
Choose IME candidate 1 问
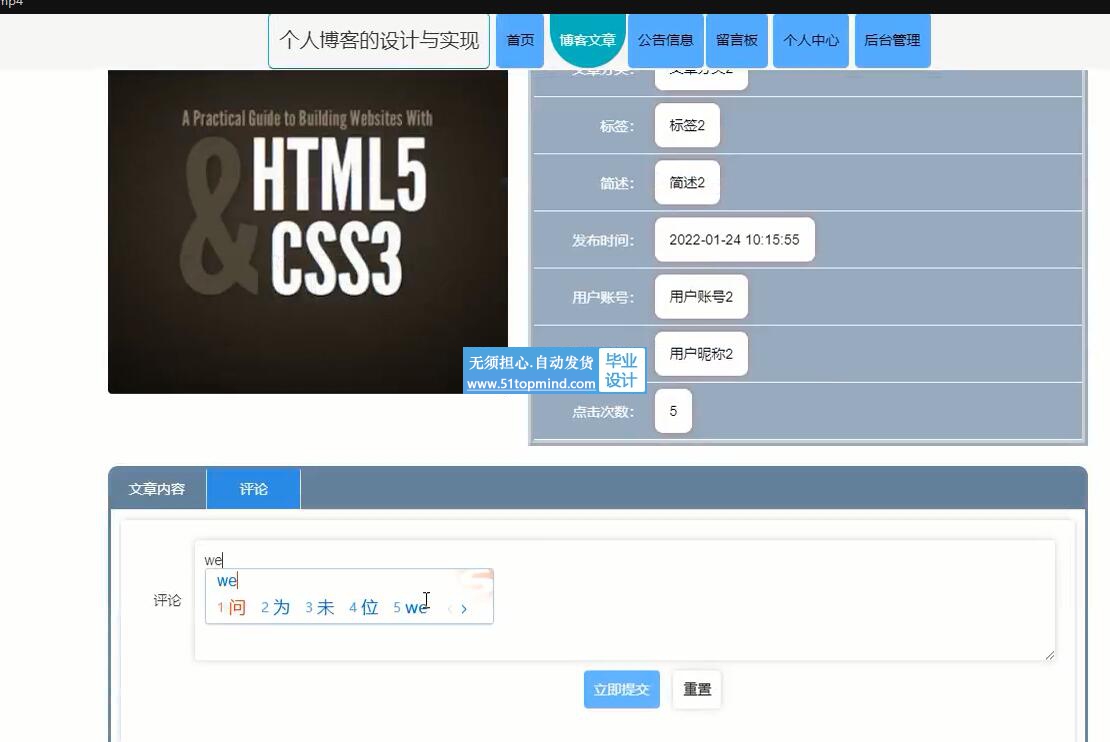(x=231, y=607)
